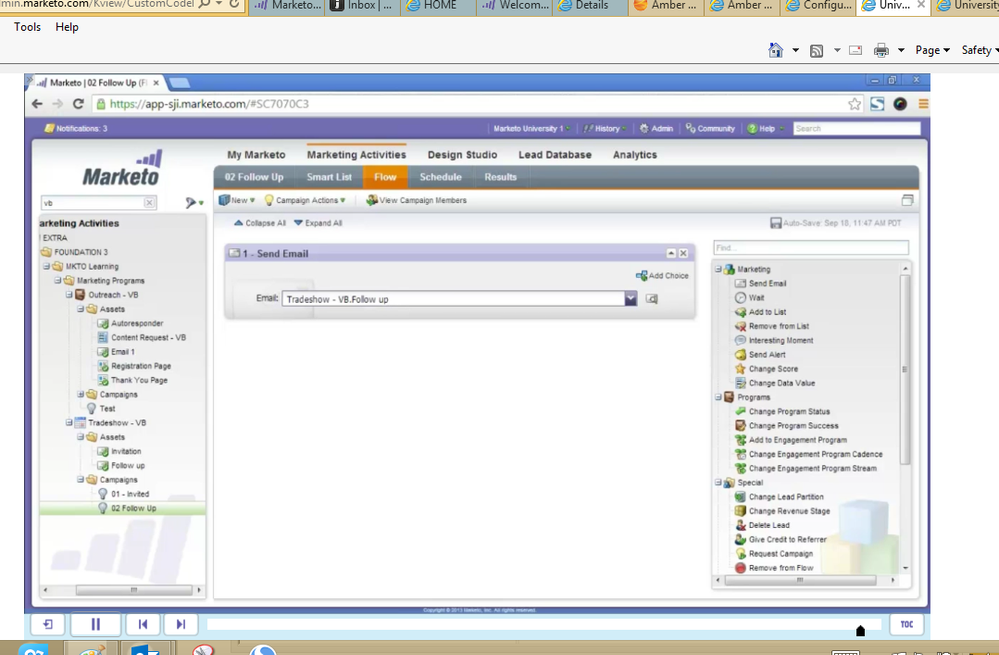
Task: Click the Marketo header Search field
Action: [857, 129]
